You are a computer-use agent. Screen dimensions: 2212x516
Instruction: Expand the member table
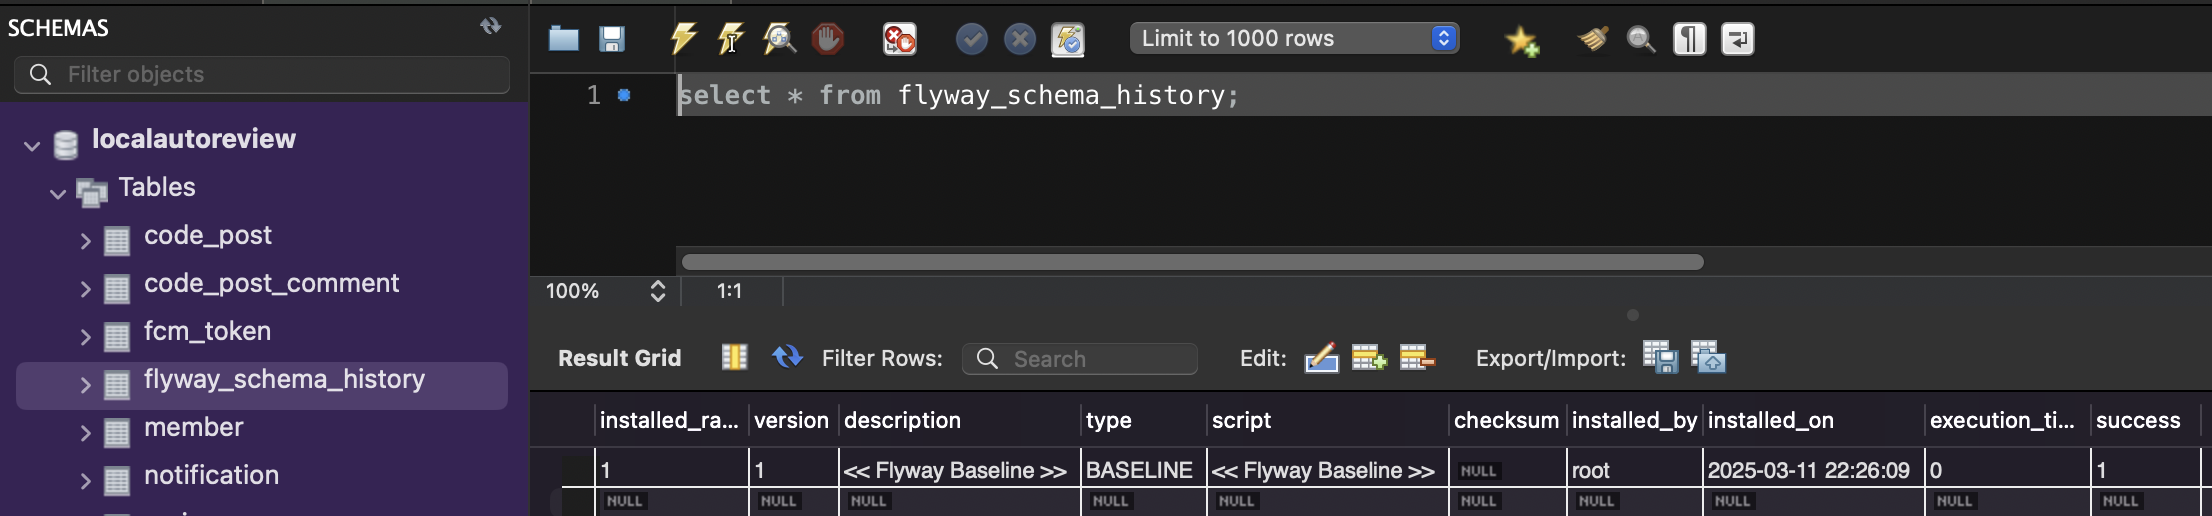(85, 433)
